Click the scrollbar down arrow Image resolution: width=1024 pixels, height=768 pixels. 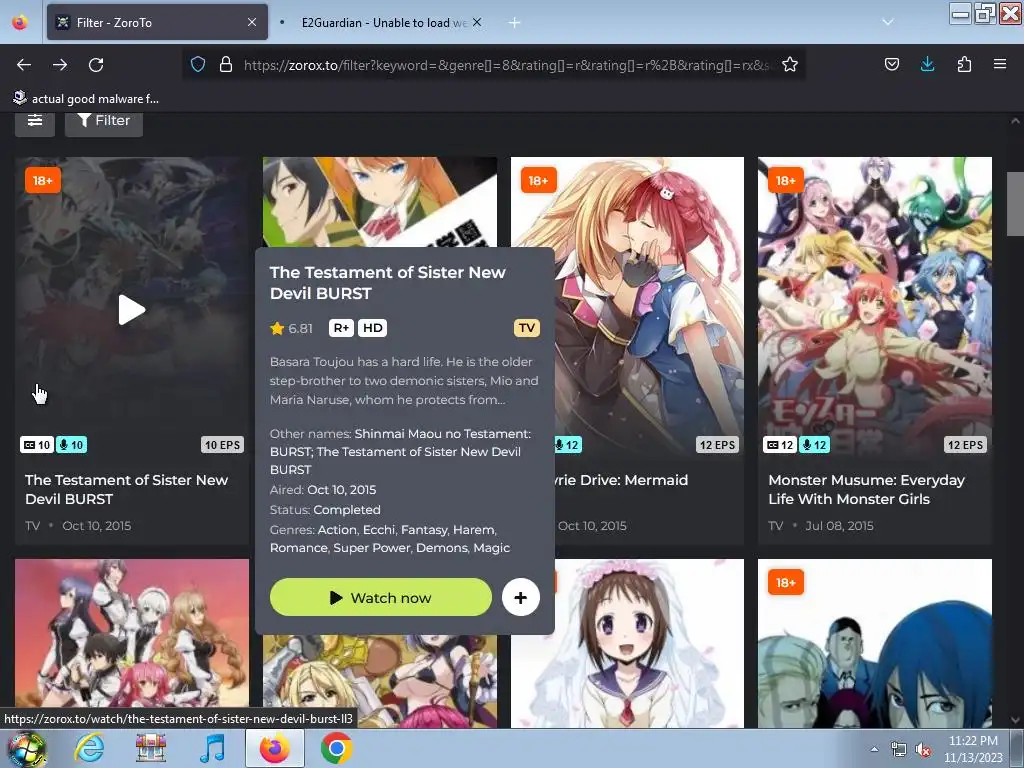pyautogui.click(x=1015, y=720)
